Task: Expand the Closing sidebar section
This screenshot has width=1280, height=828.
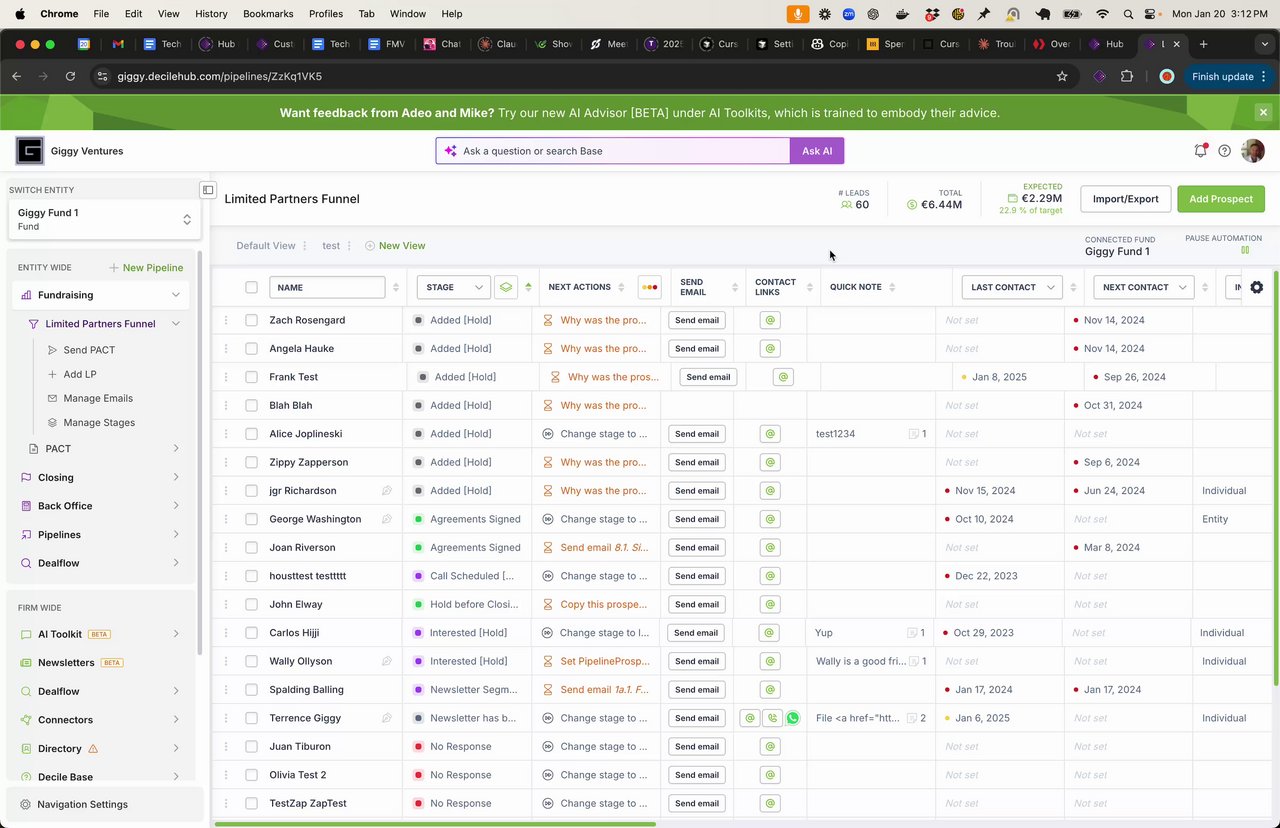Action: tap(176, 478)
